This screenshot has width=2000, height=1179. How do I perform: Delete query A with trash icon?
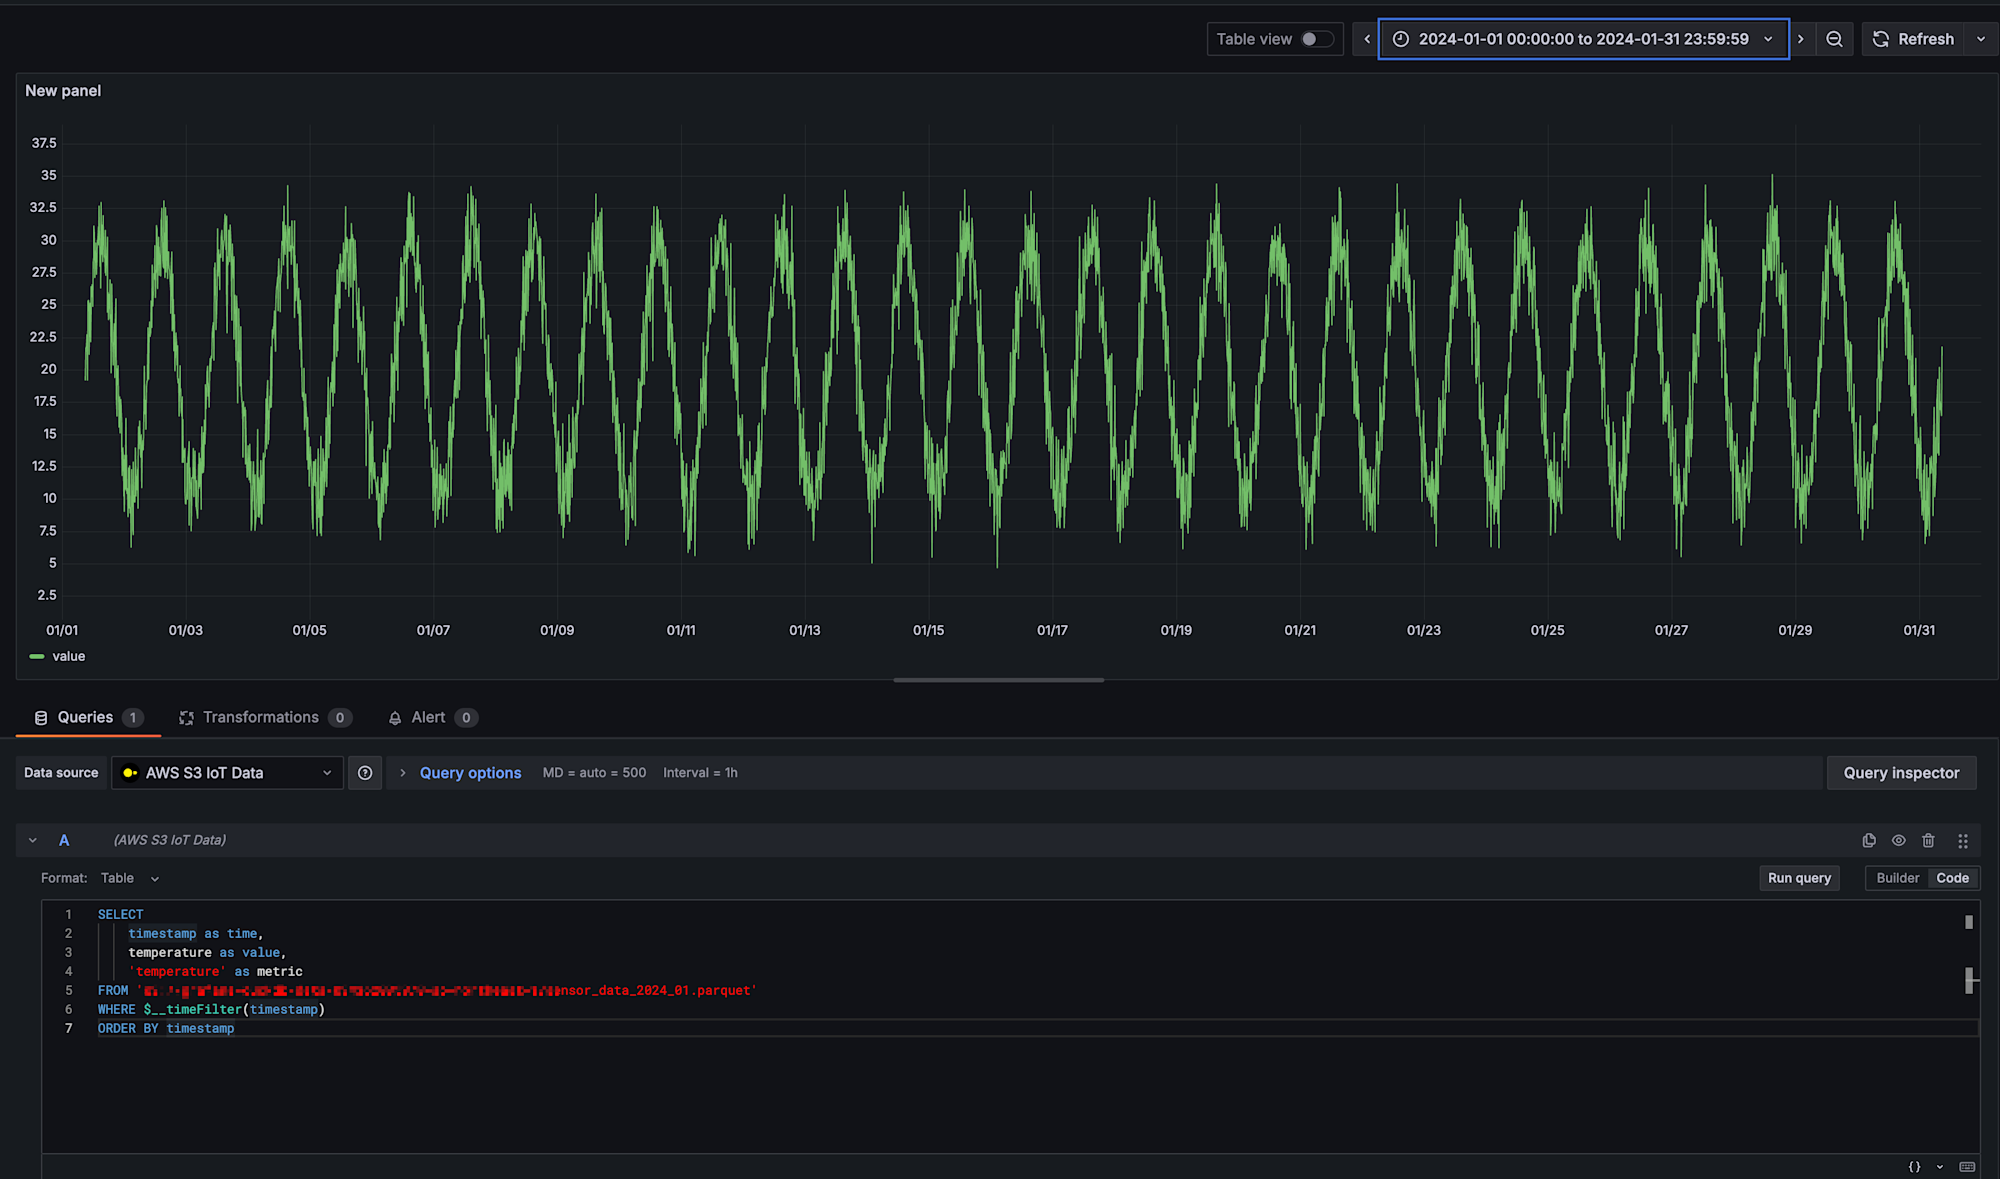[x=1928, y=840]
